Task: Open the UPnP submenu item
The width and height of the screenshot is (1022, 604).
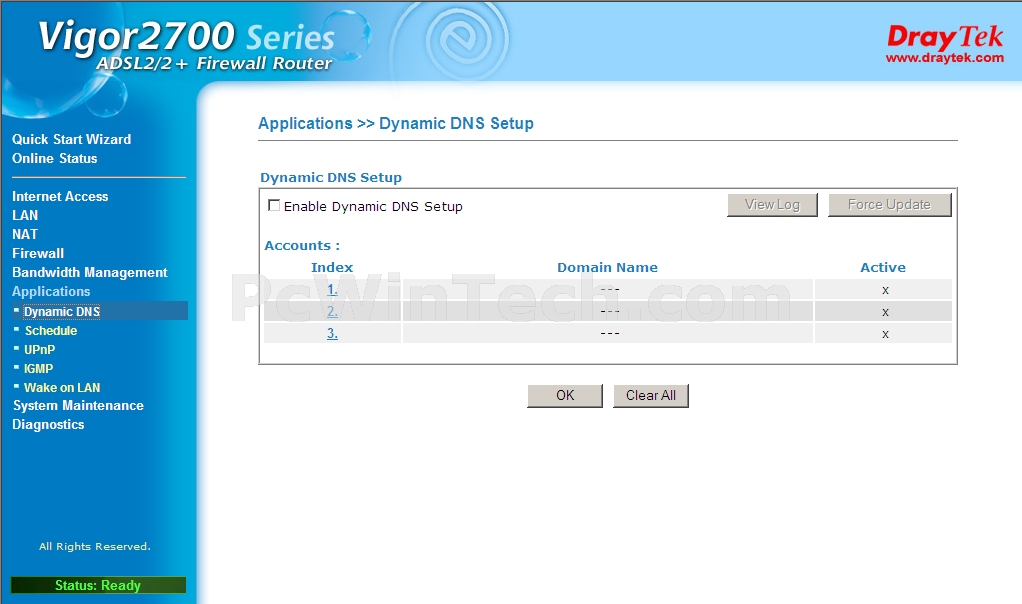Action: pyautogui.click(x=40, y=349)
